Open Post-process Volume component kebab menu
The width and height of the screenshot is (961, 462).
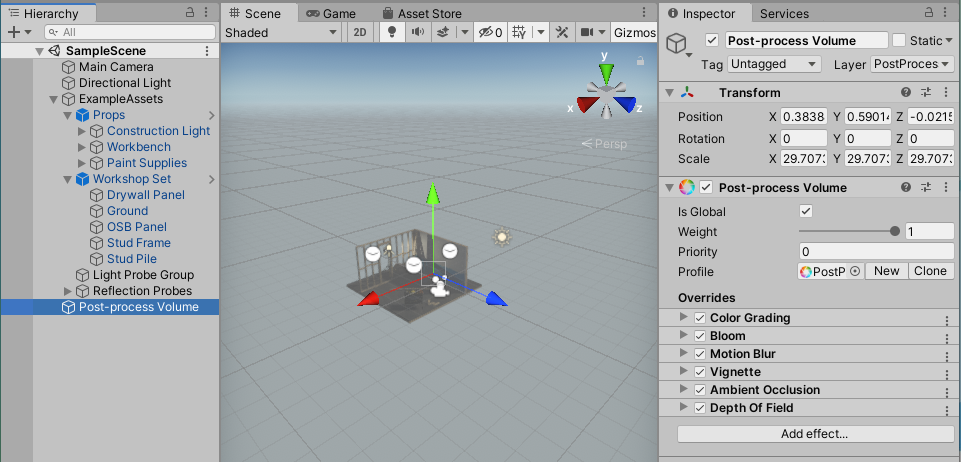click(x=945, y=187)
